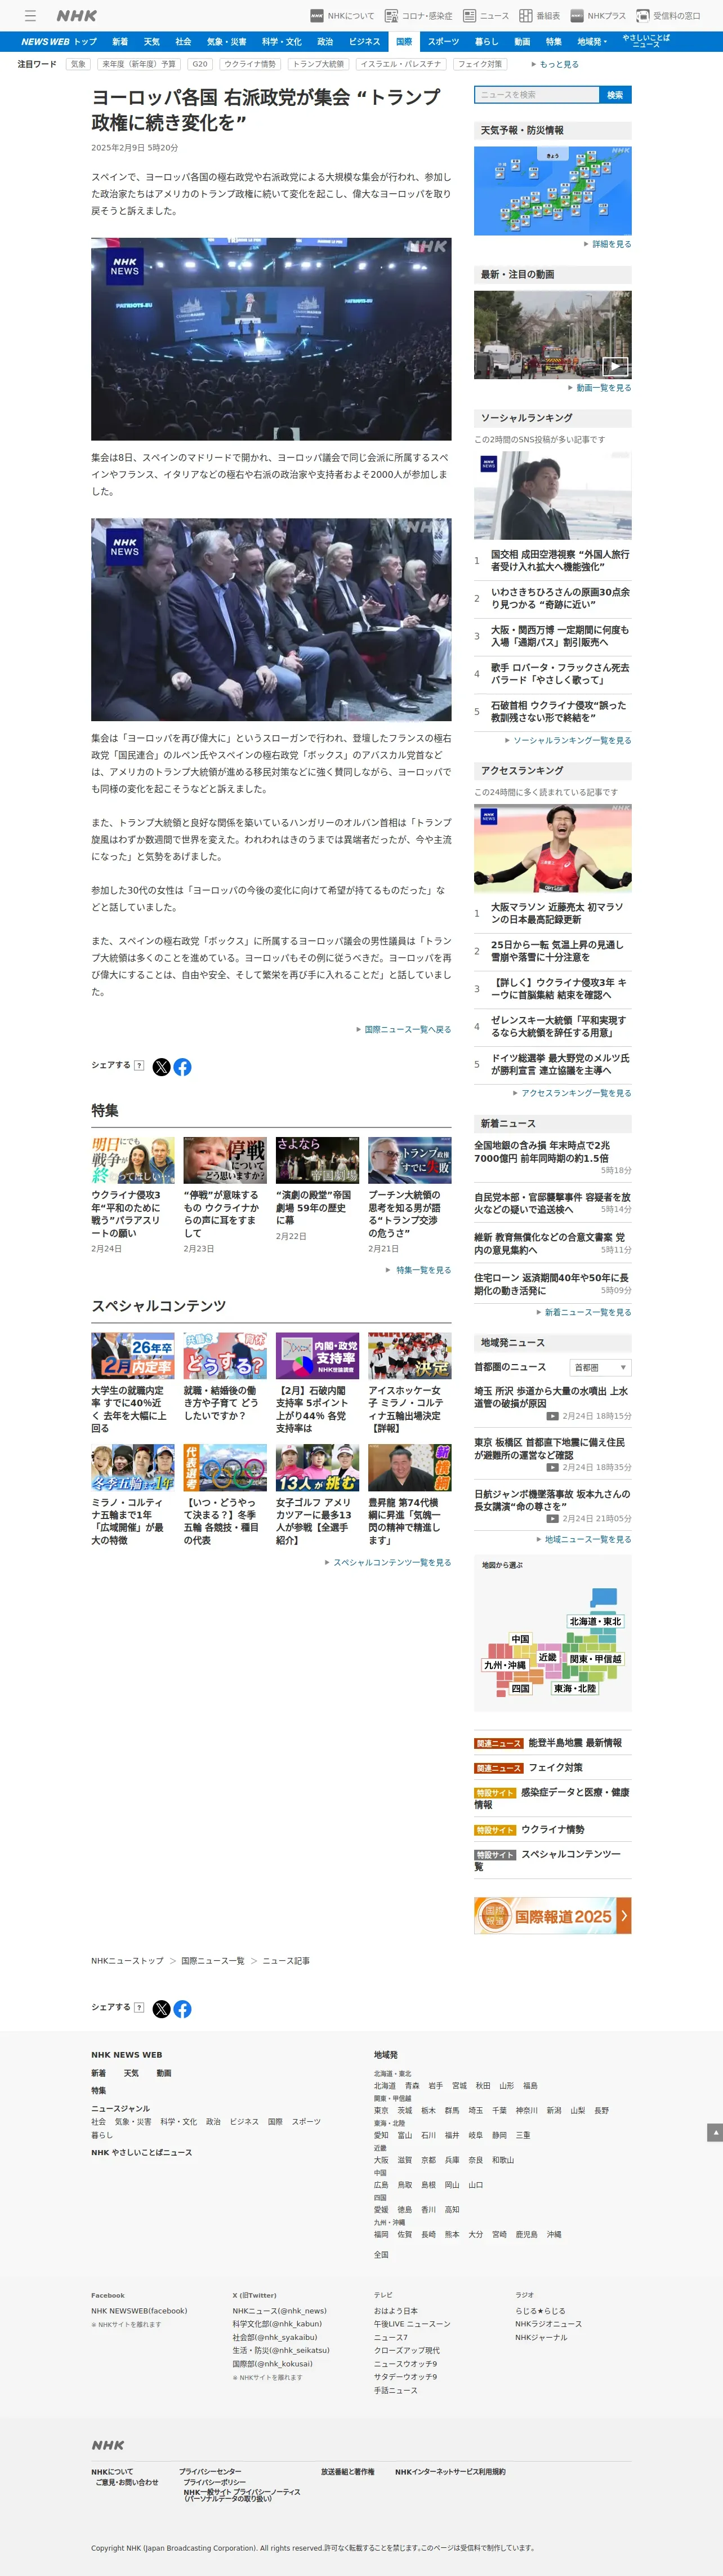
Task: Click the back-to-top arrow button
Action: 714,2133
